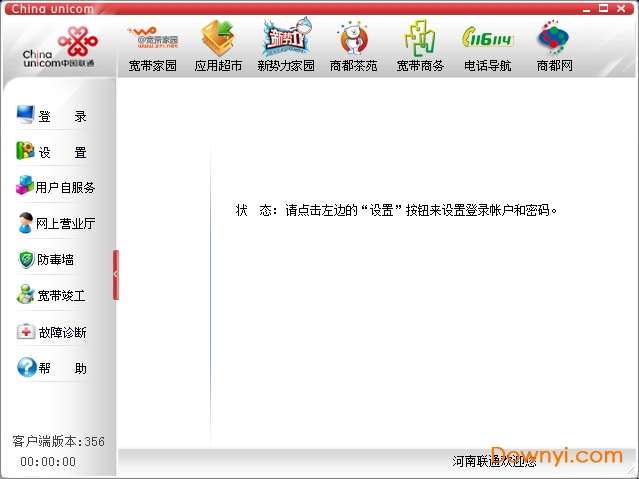The height and width of the screenshot is (479, 639).
Task: Open the 网上营业厅 menu entry
Action: click(66, 223)
